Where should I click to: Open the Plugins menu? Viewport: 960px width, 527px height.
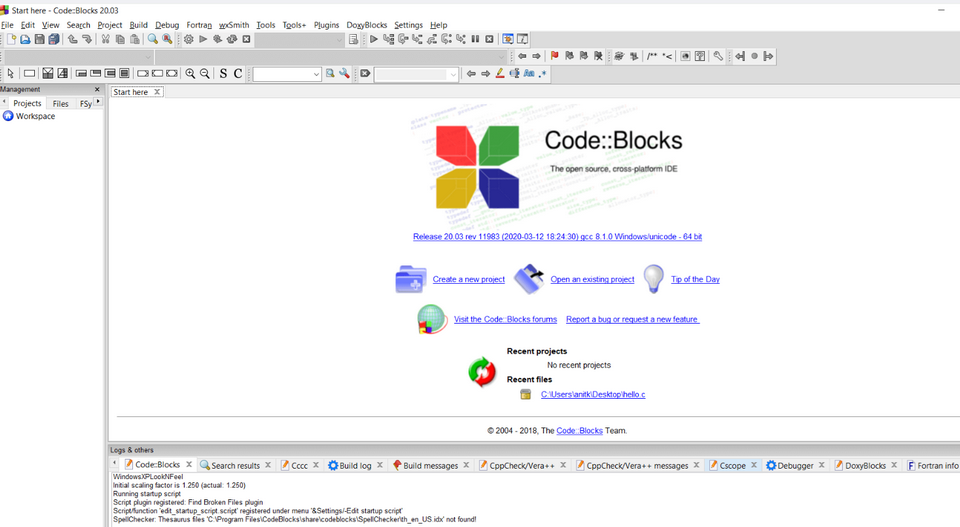tap(326, 25)
